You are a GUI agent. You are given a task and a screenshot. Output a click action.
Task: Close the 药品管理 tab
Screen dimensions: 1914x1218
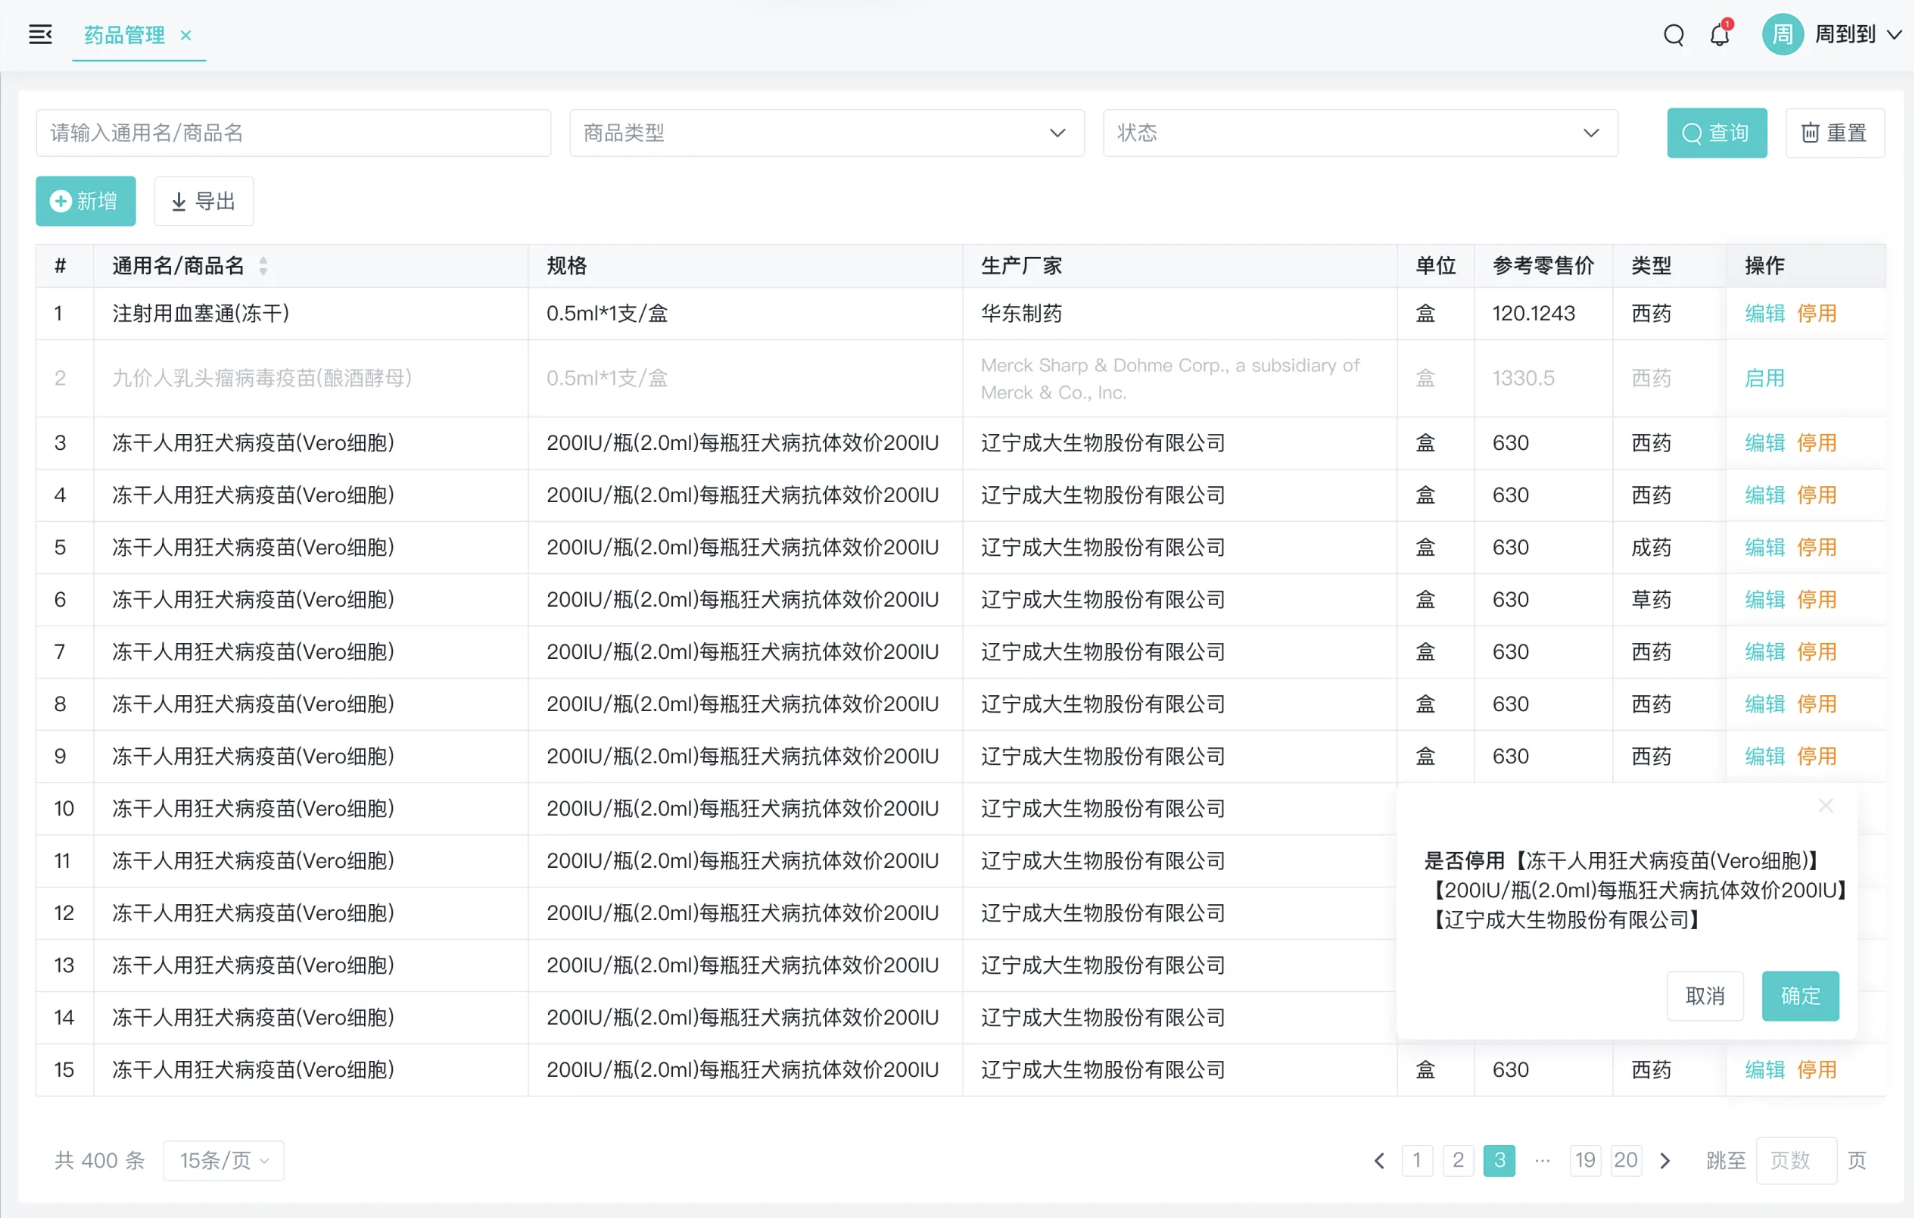(x=186, y=35)
